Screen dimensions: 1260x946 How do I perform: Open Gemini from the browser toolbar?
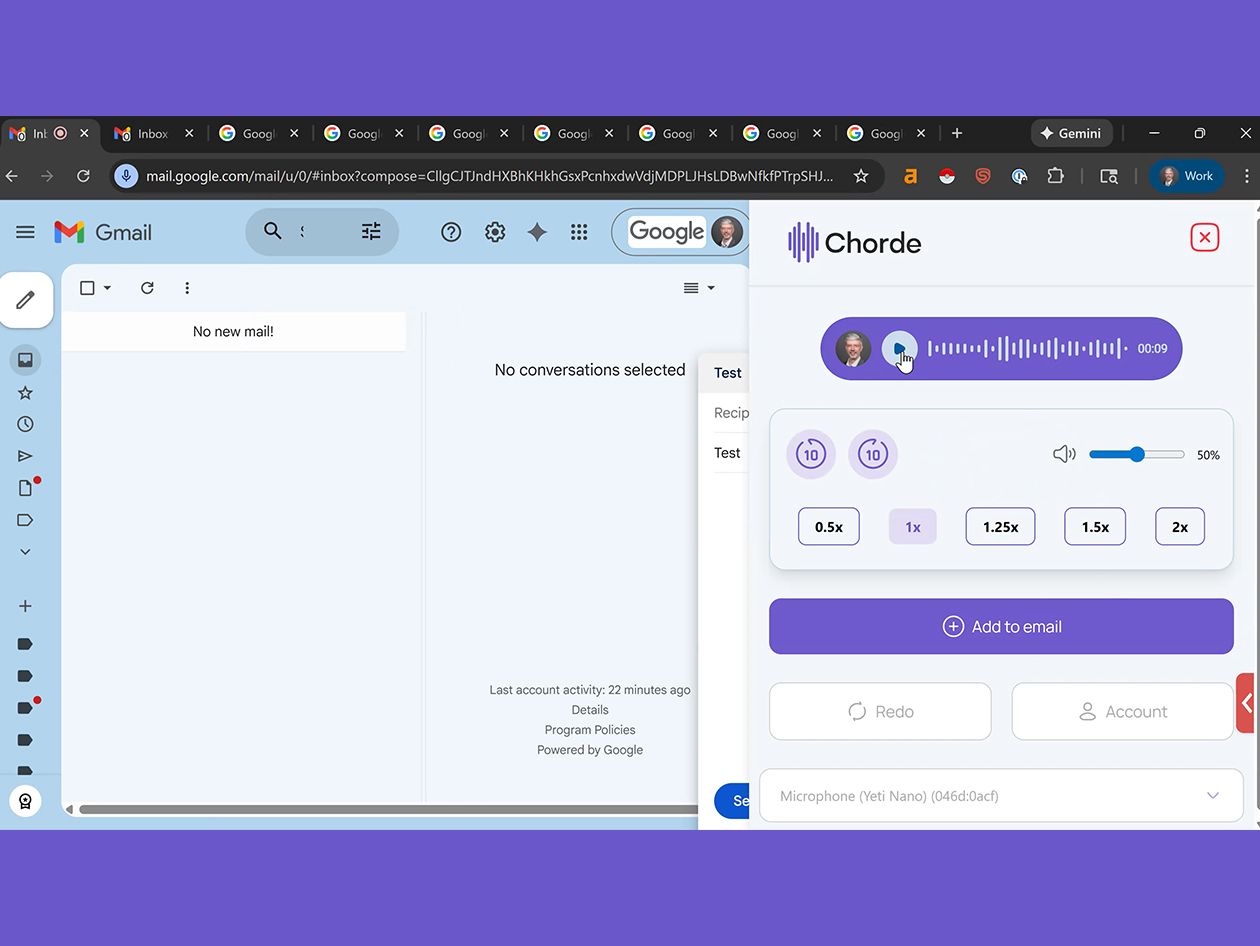point(1071,133)
